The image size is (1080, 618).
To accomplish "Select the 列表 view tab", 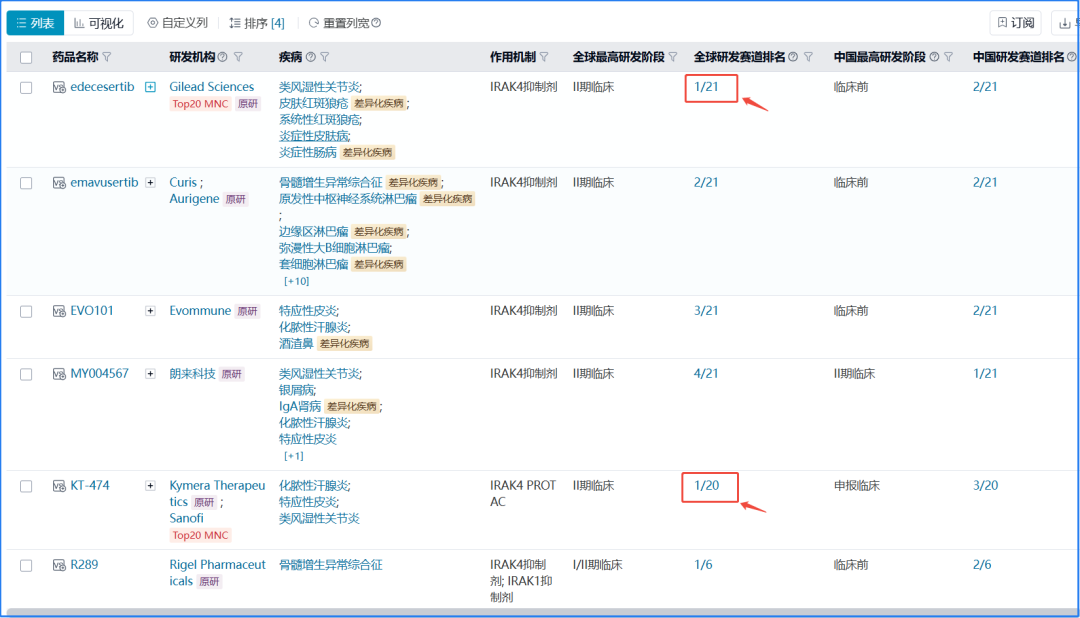I will pos(35,23).
